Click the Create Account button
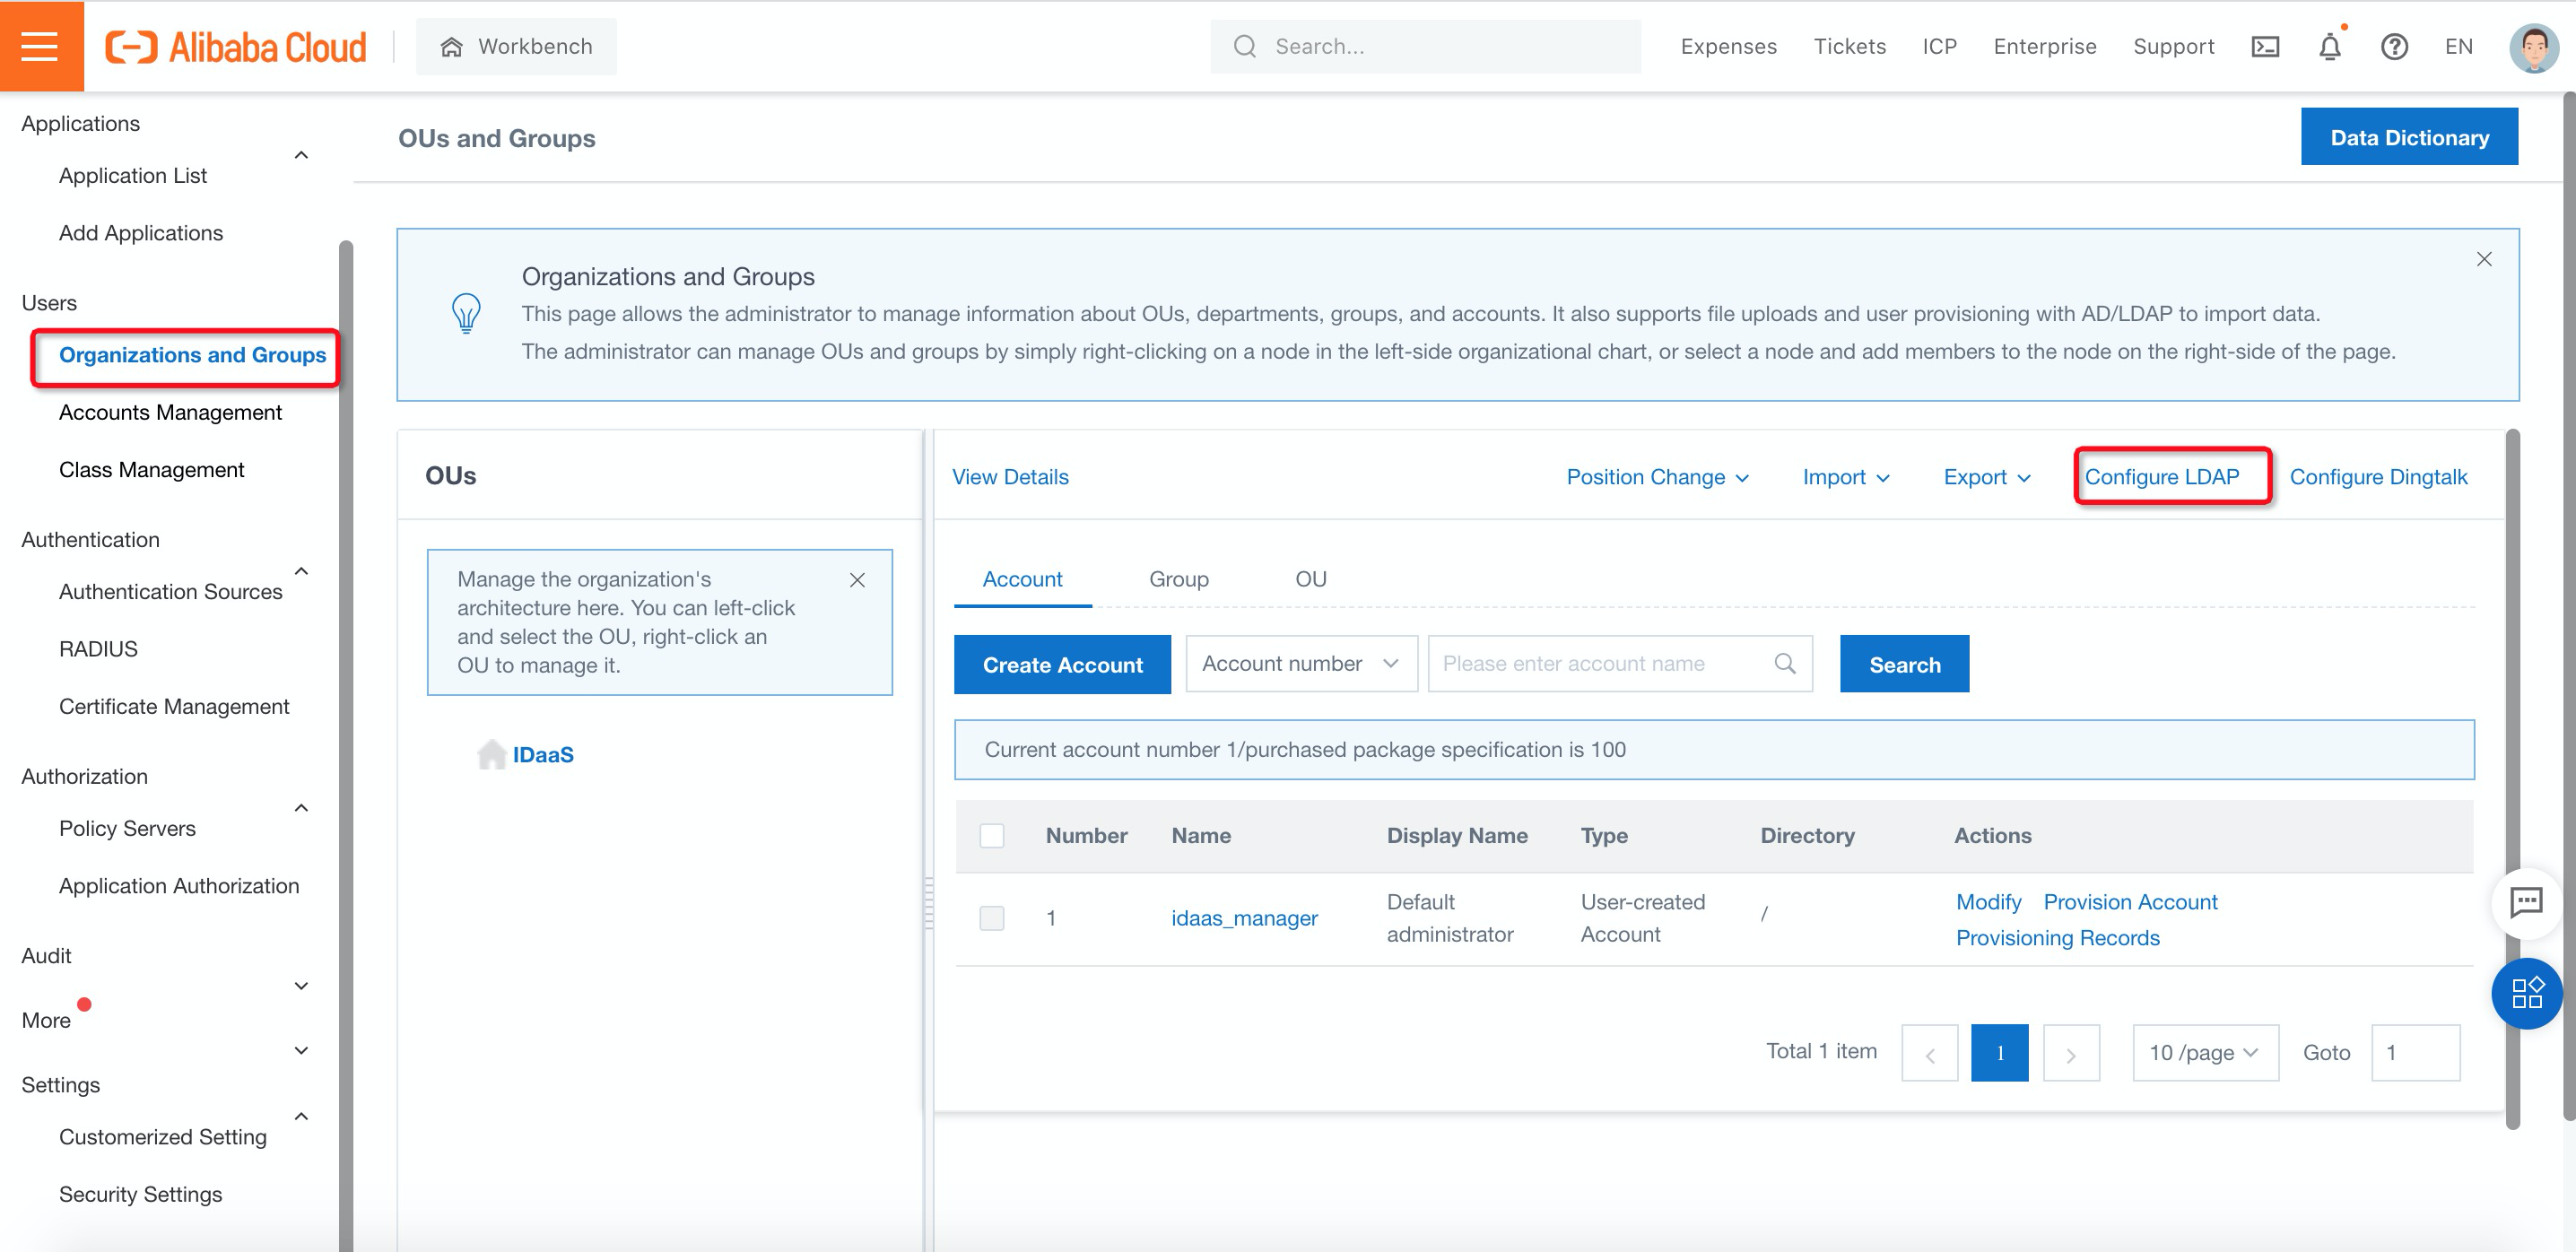The width and height of the screenshot is (2576, 1252). tap(1061, 664)
